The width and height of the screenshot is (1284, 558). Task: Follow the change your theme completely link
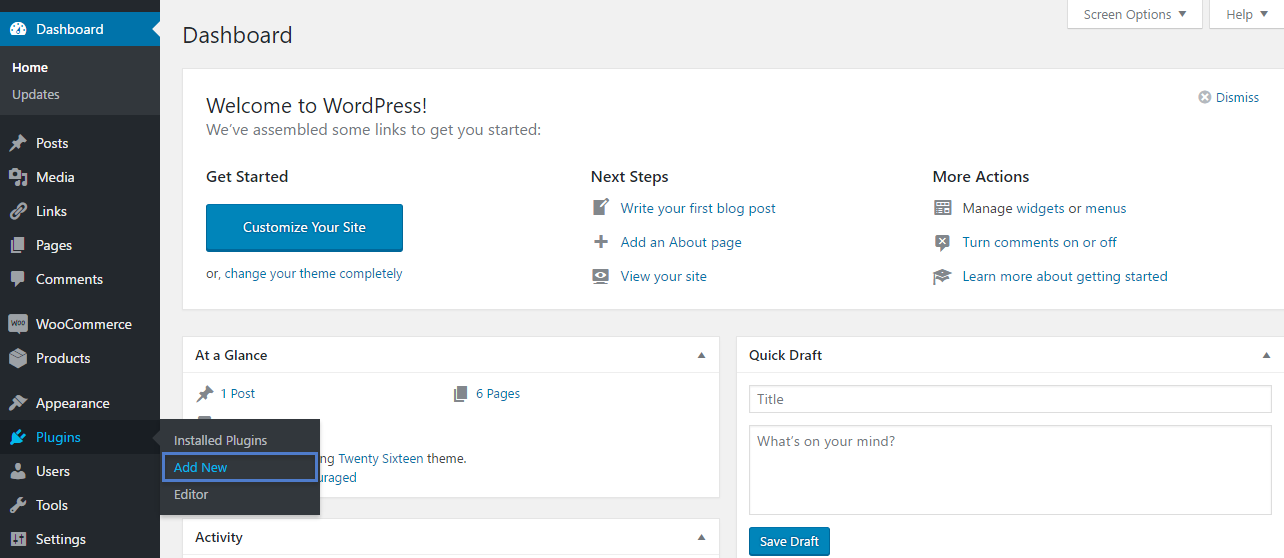(313, 273)
